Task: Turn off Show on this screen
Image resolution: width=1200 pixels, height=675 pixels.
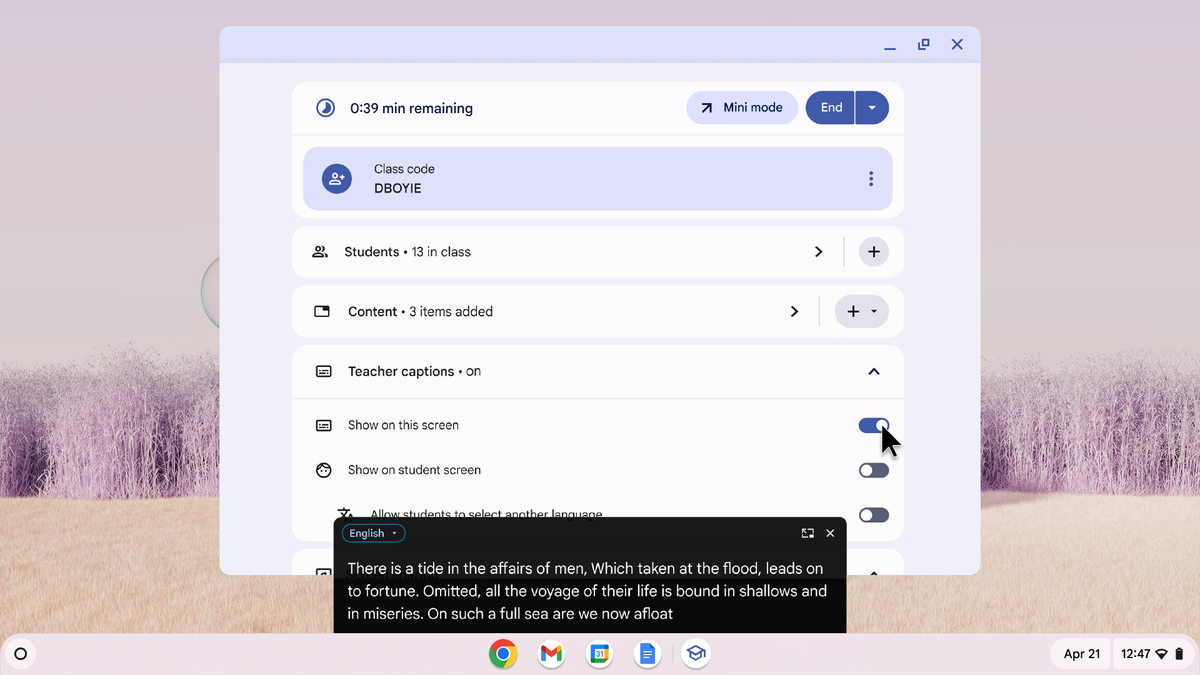Action: (x=873, y=425)
